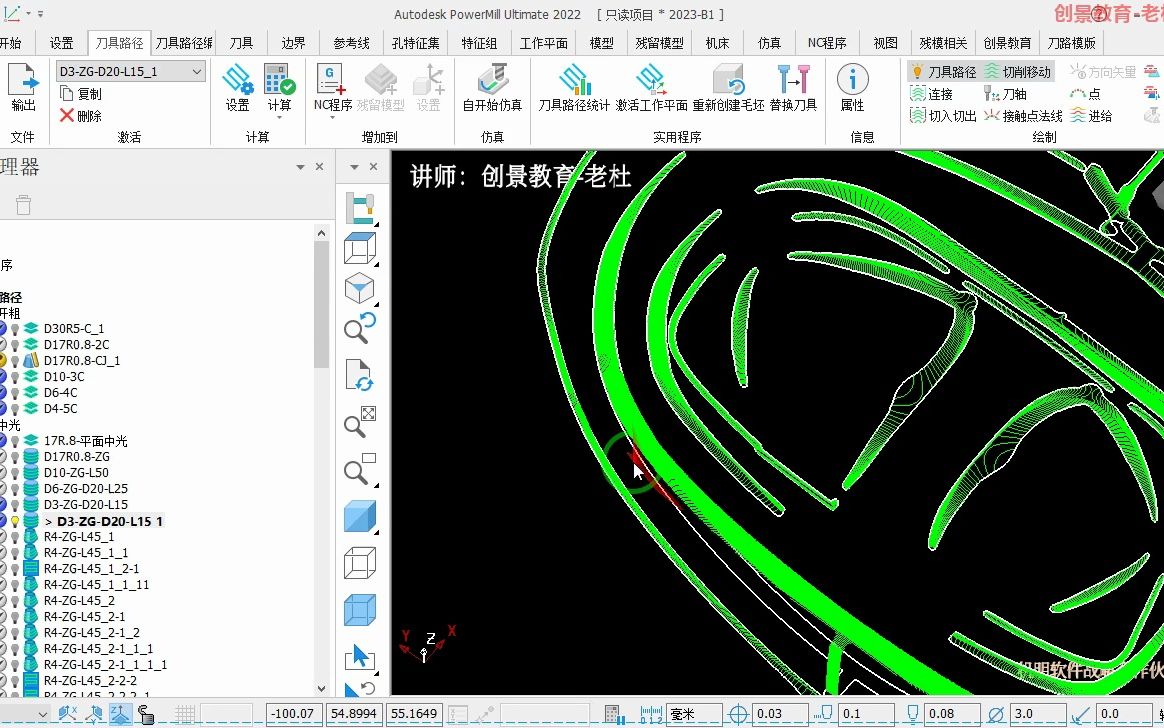
Task: Toggle 进给 draw option
Action: pyautogui.click(x=1091, y=116)
